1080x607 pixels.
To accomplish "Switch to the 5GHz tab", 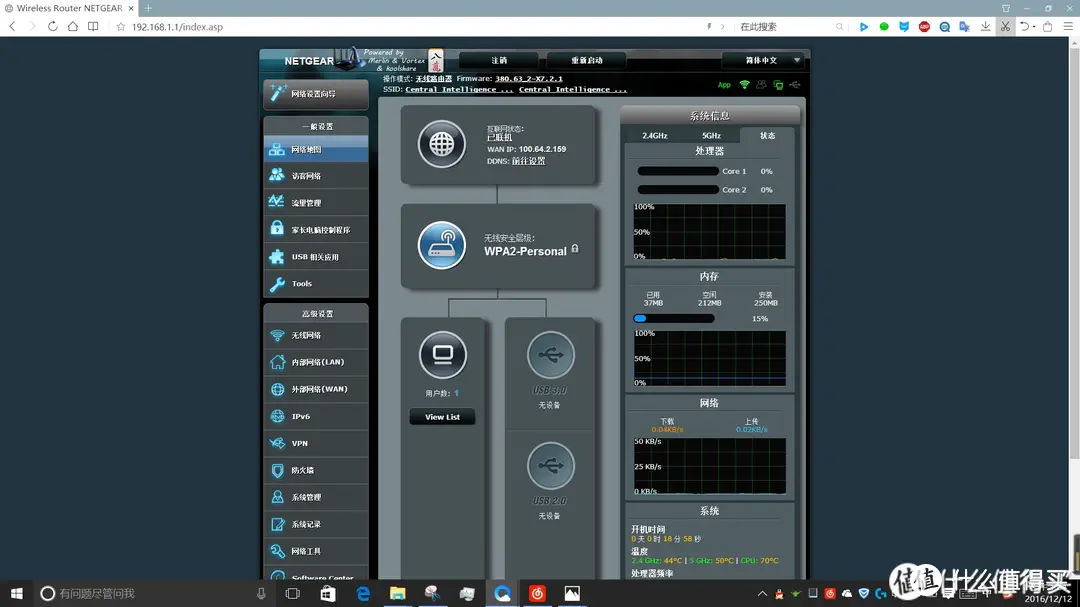I will click(x=712, y=136).
